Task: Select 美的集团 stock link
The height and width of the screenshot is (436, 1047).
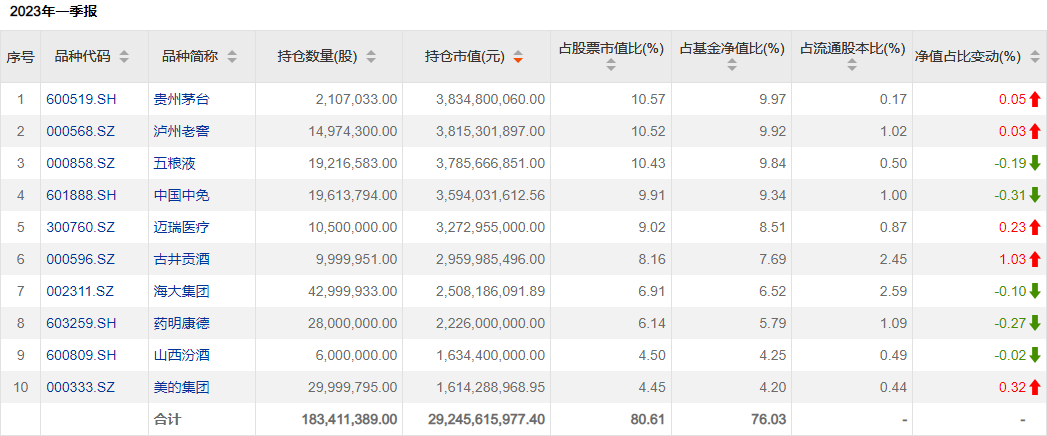Action: click(x=182, y=388)
